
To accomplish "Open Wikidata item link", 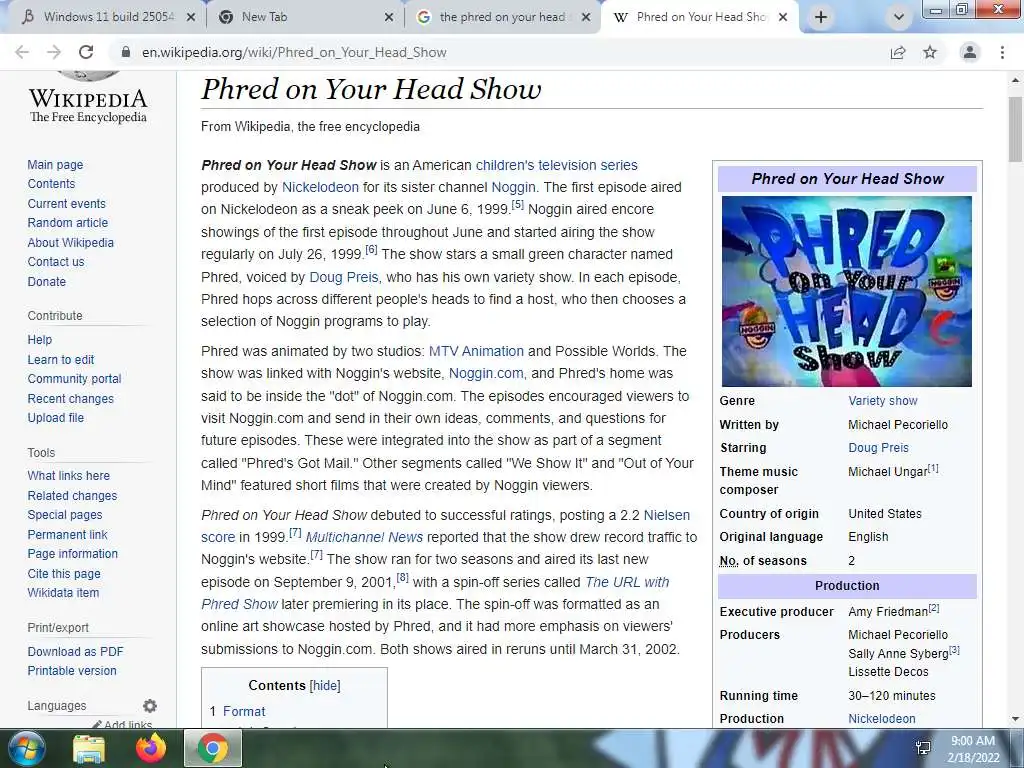I will point(63,593).
